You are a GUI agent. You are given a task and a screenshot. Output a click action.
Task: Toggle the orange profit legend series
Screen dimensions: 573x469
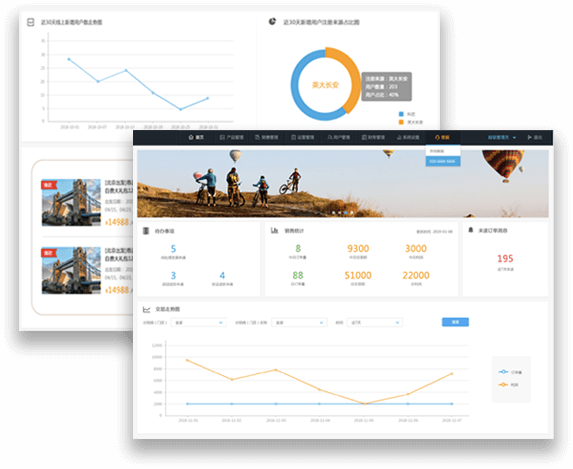[508, 385]
